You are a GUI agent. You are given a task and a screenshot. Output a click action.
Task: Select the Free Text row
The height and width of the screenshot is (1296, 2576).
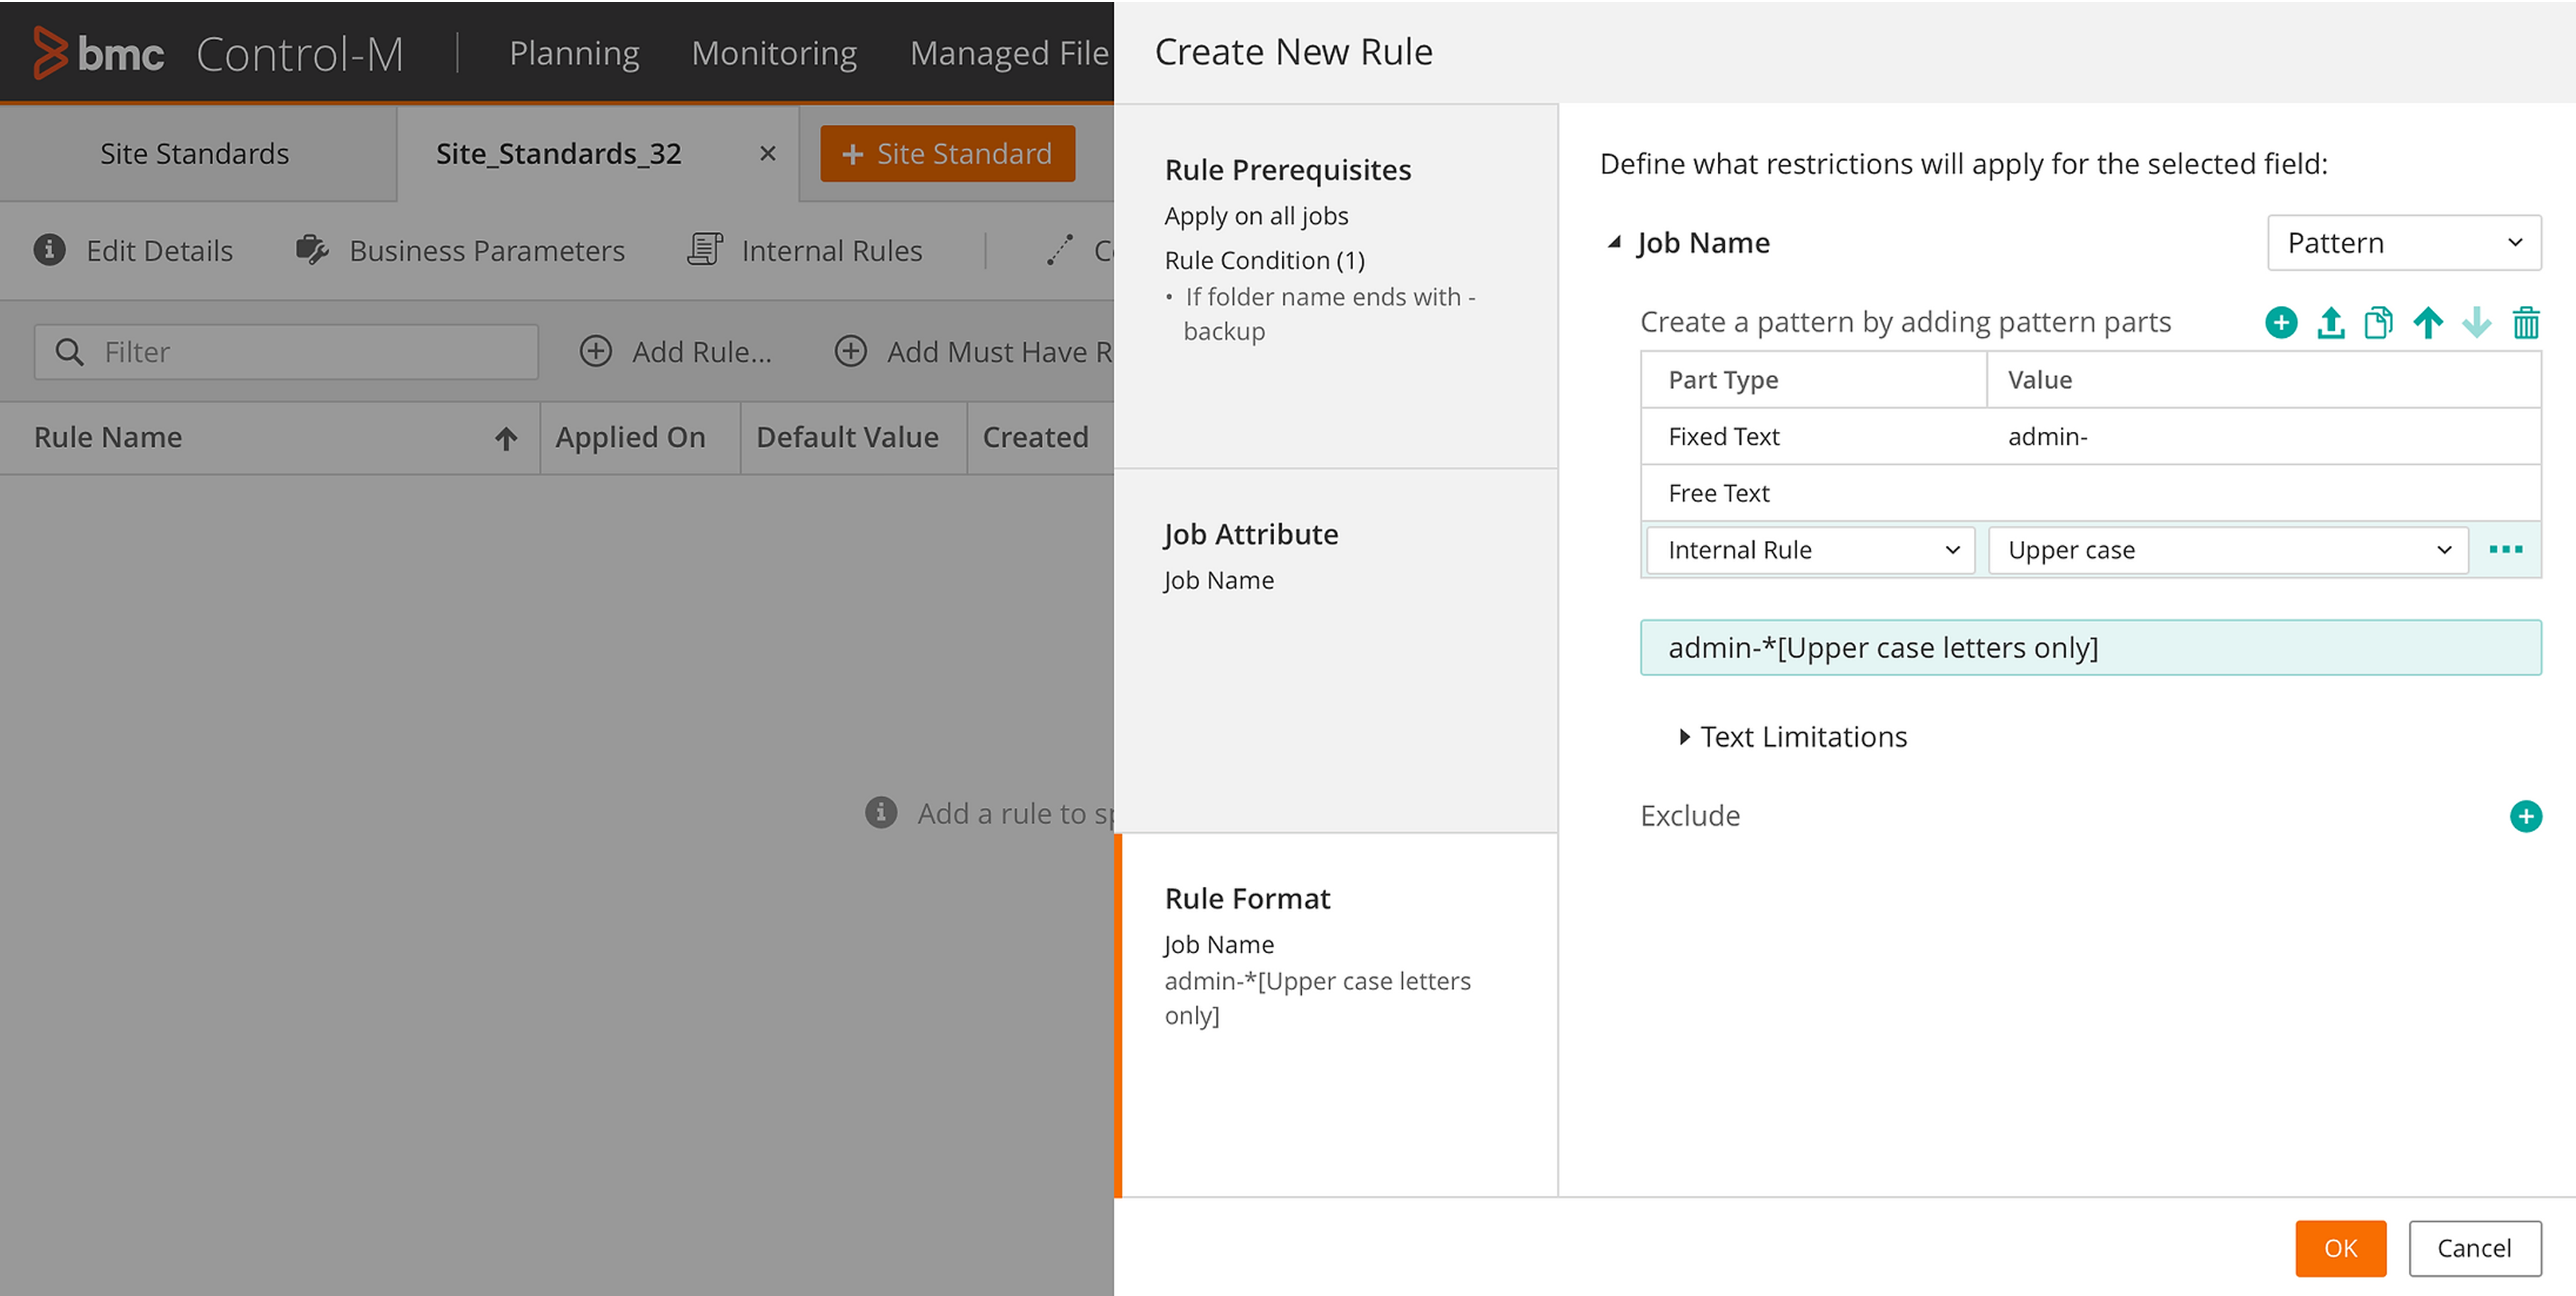pos(2090,493)
